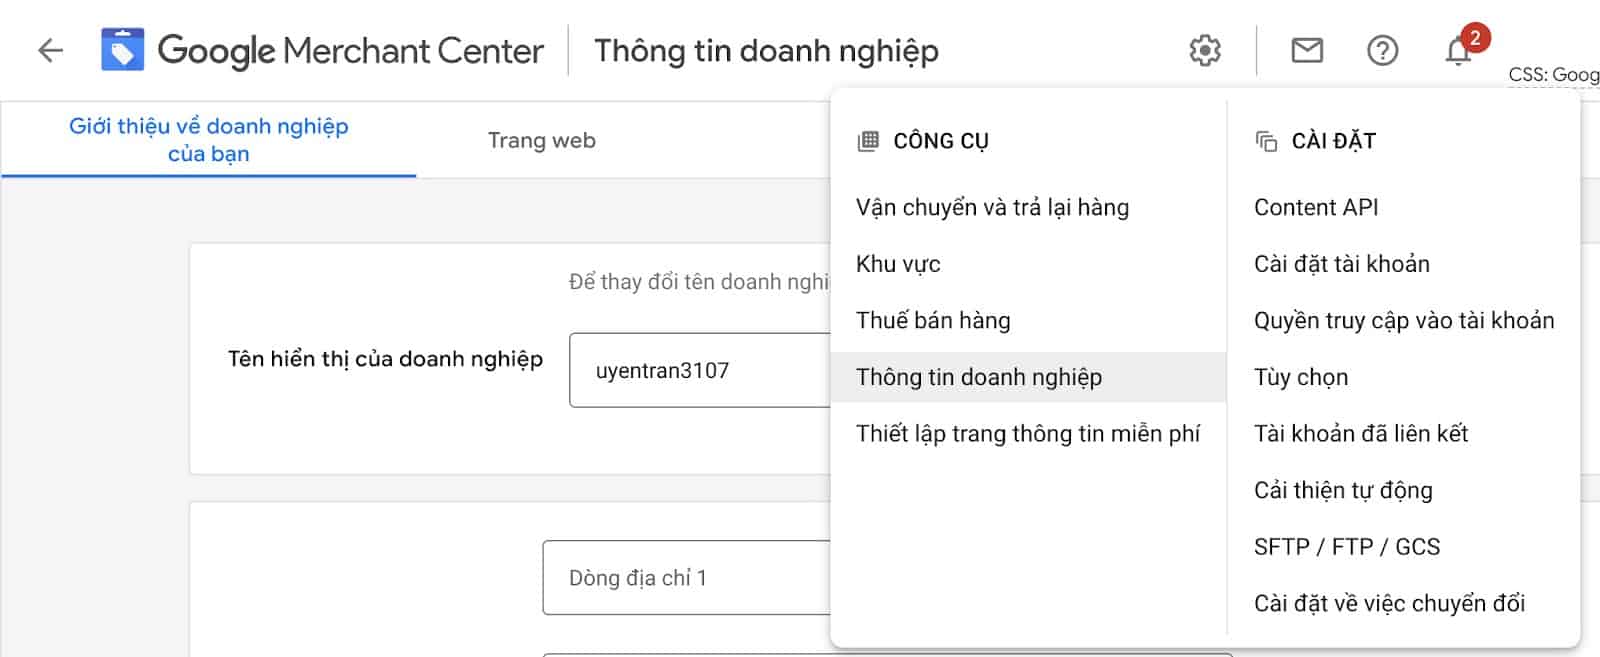
Task: Open Vận chuyển và trả lại hàng
Action: point(992,207)
